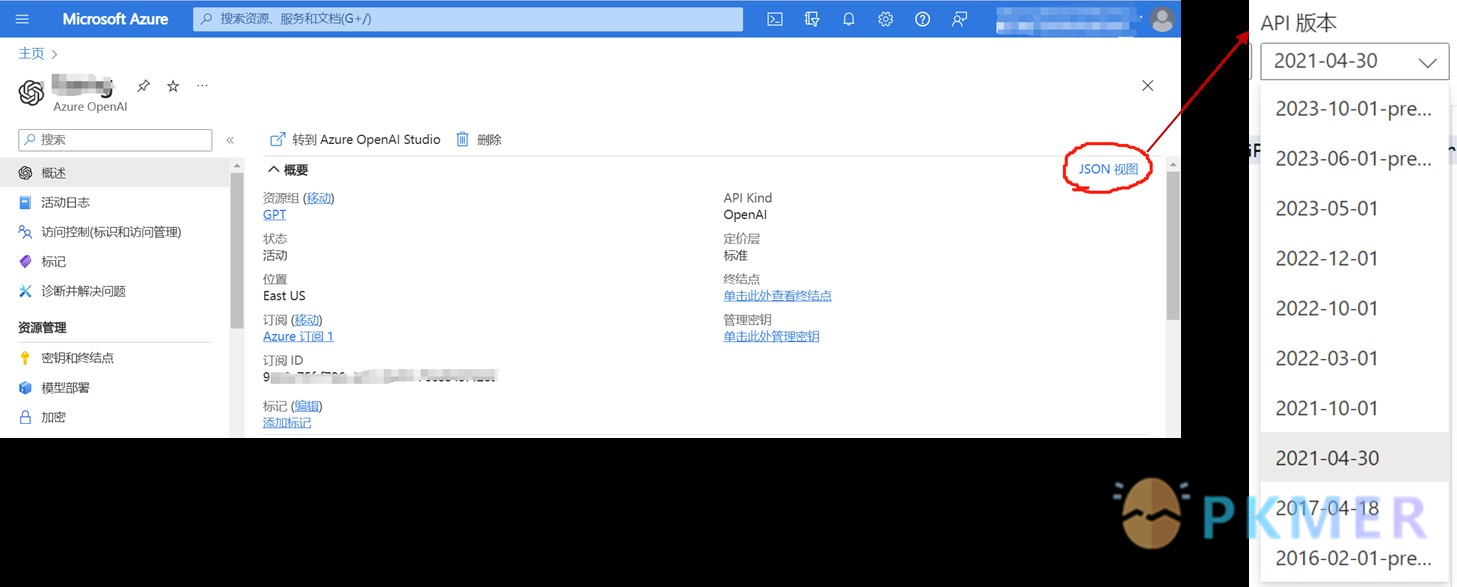
Task: Click the 删除 trash can icon
Action: pos(463,140)
